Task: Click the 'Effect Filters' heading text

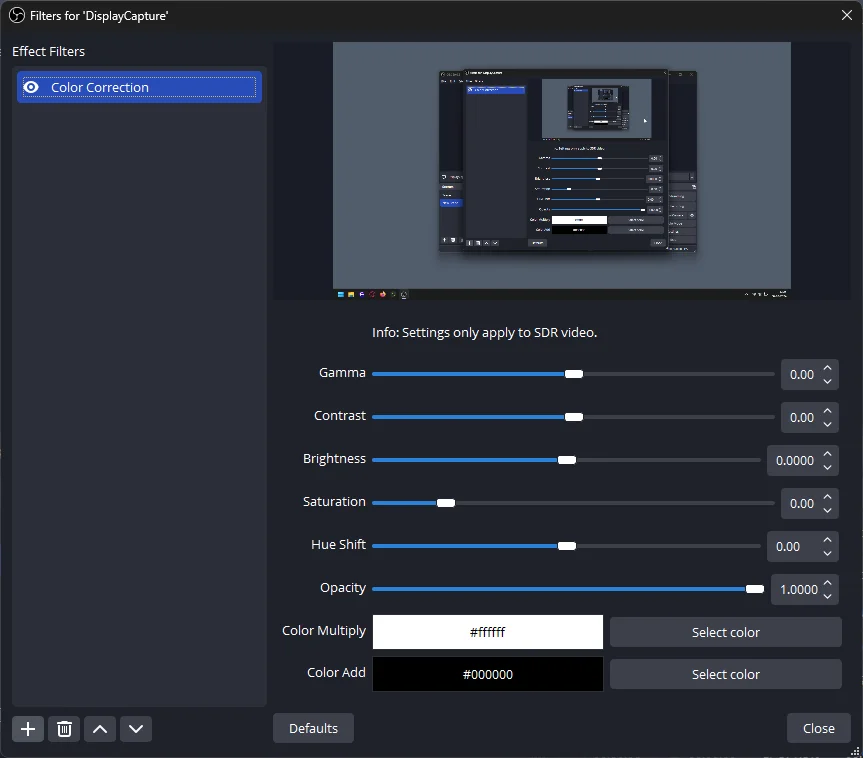Action: click(48, 51)
